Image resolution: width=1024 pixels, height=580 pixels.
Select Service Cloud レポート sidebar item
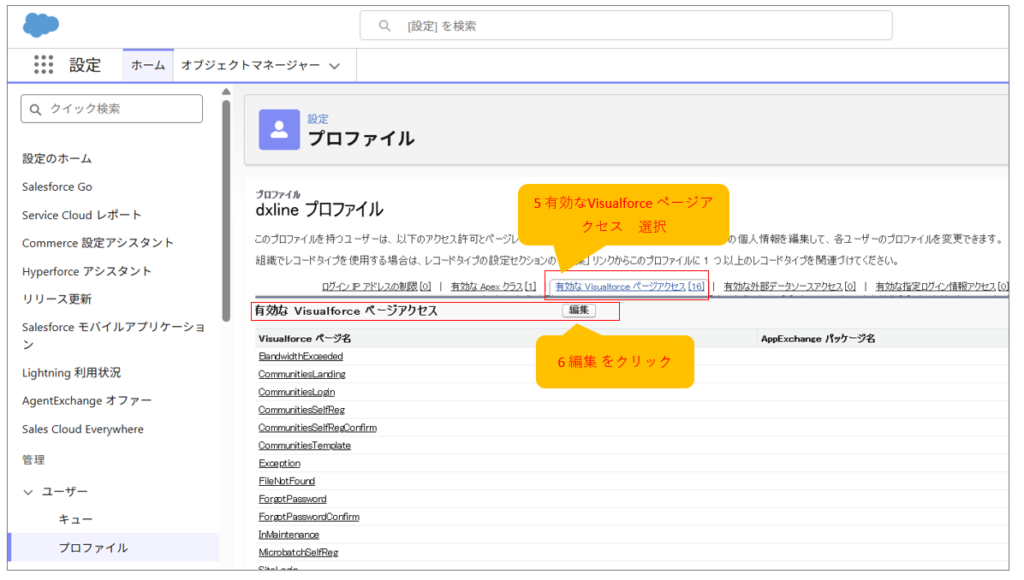pos(81,215)
